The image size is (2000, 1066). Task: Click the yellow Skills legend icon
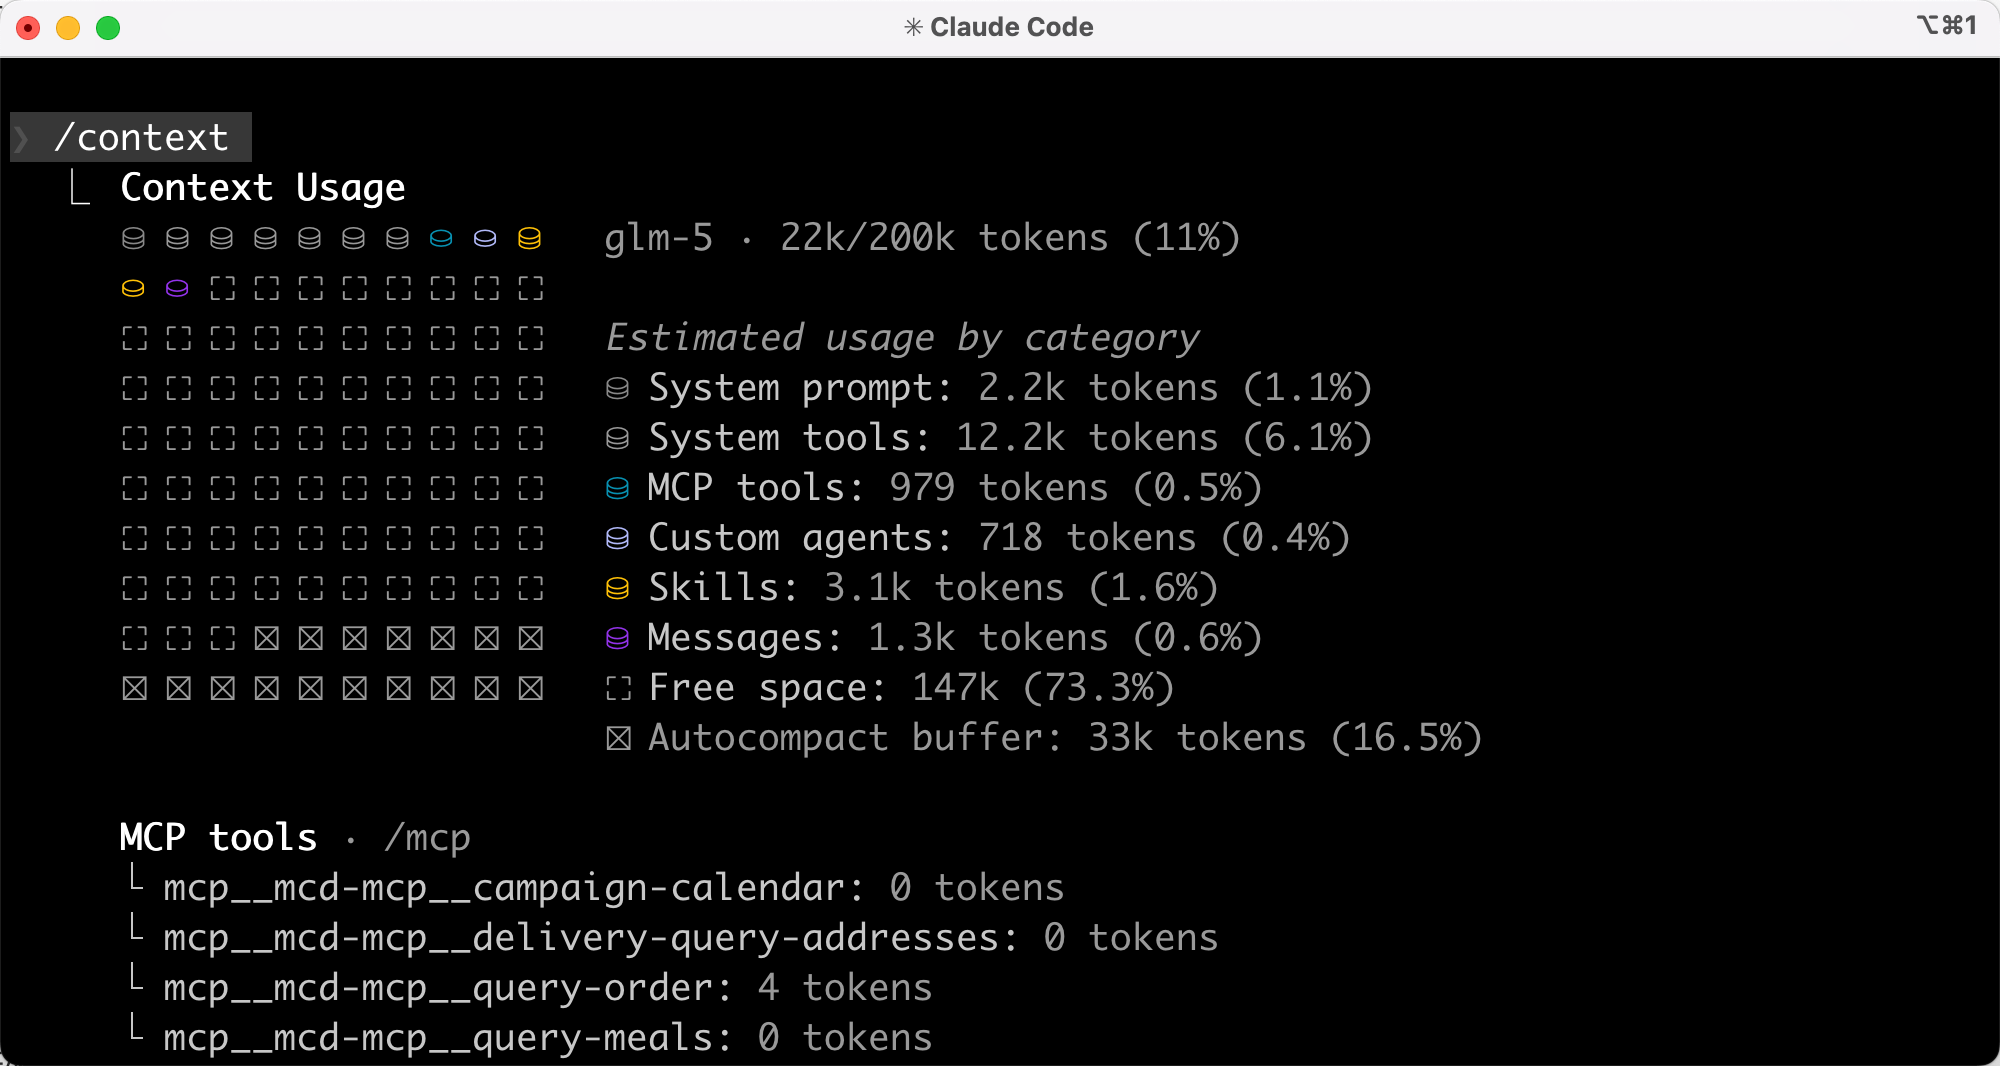(x=618, y=588)
